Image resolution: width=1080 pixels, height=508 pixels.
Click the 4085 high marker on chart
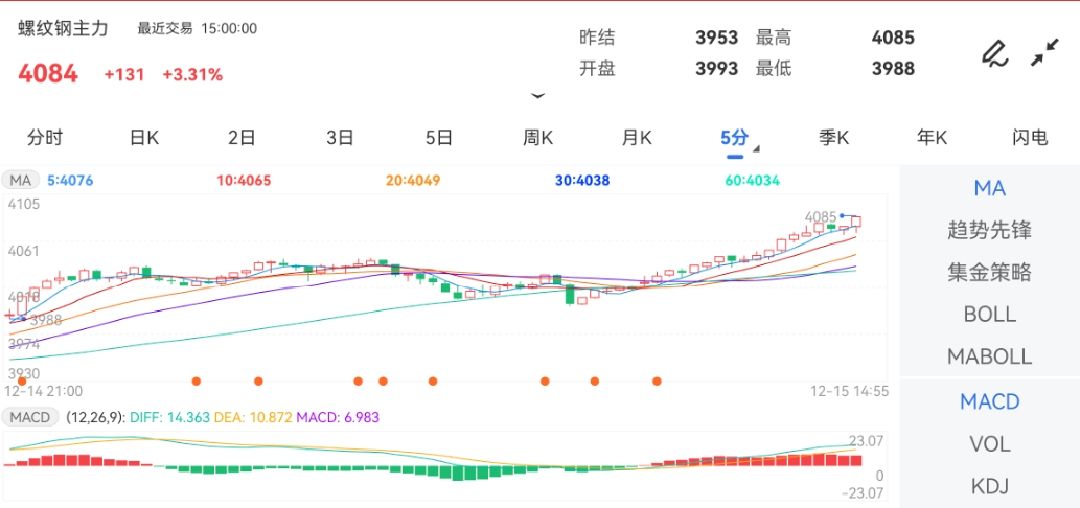click(x=820, y=216)
